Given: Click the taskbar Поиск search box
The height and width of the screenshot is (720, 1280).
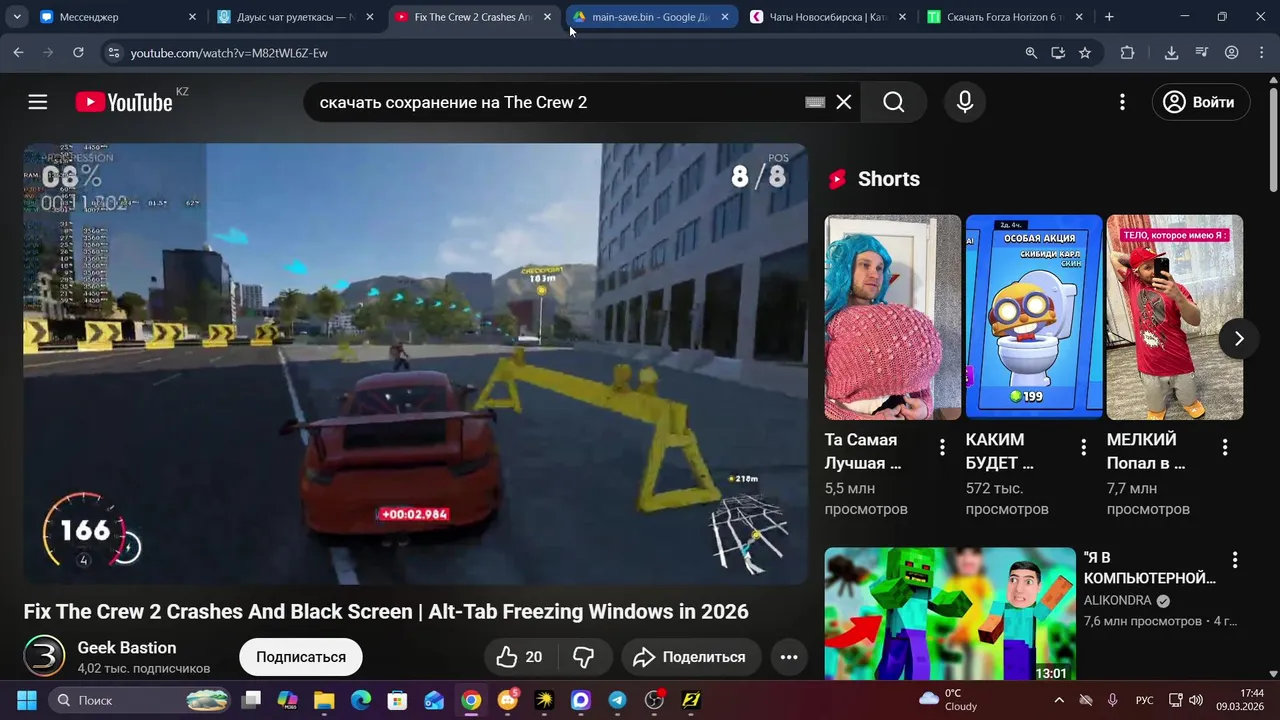Looking at the screenshot, I should (138, 700).
